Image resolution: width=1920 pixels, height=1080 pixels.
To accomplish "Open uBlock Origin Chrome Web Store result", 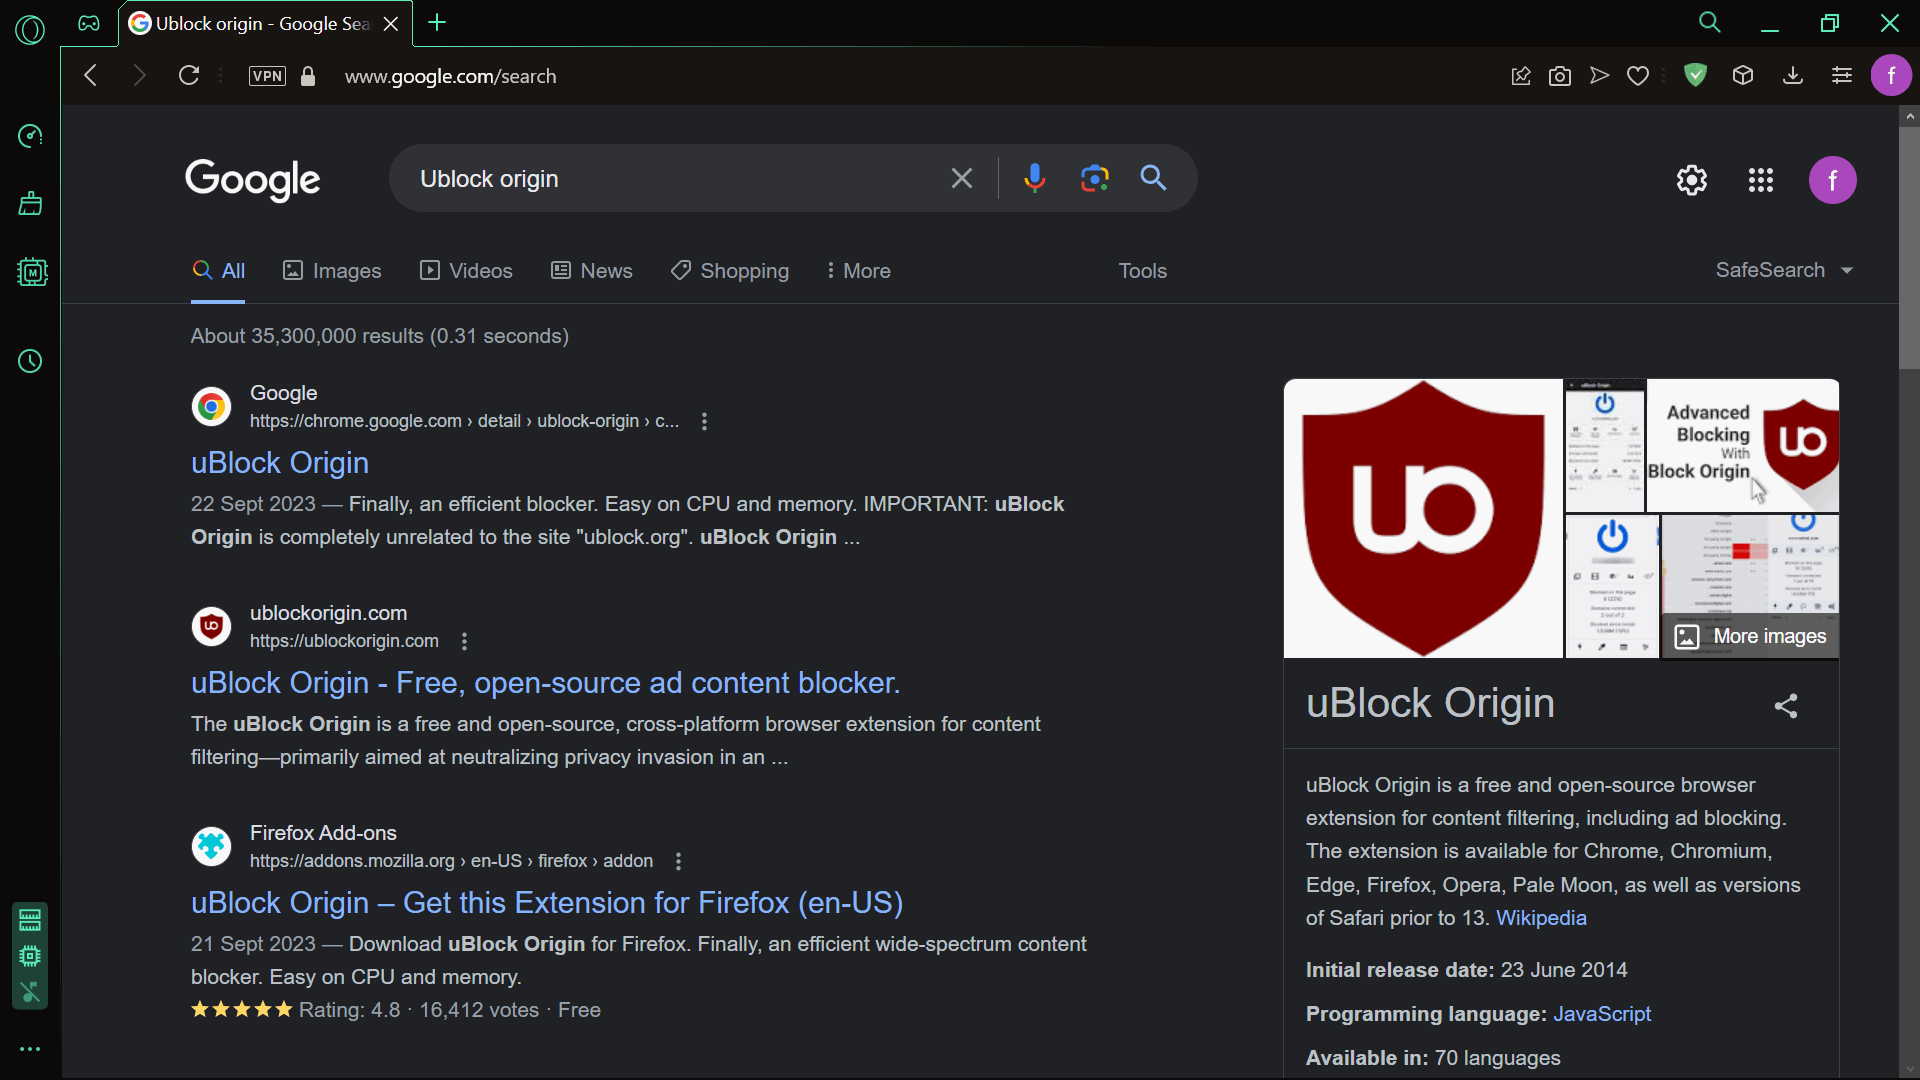I will [280, 463].
